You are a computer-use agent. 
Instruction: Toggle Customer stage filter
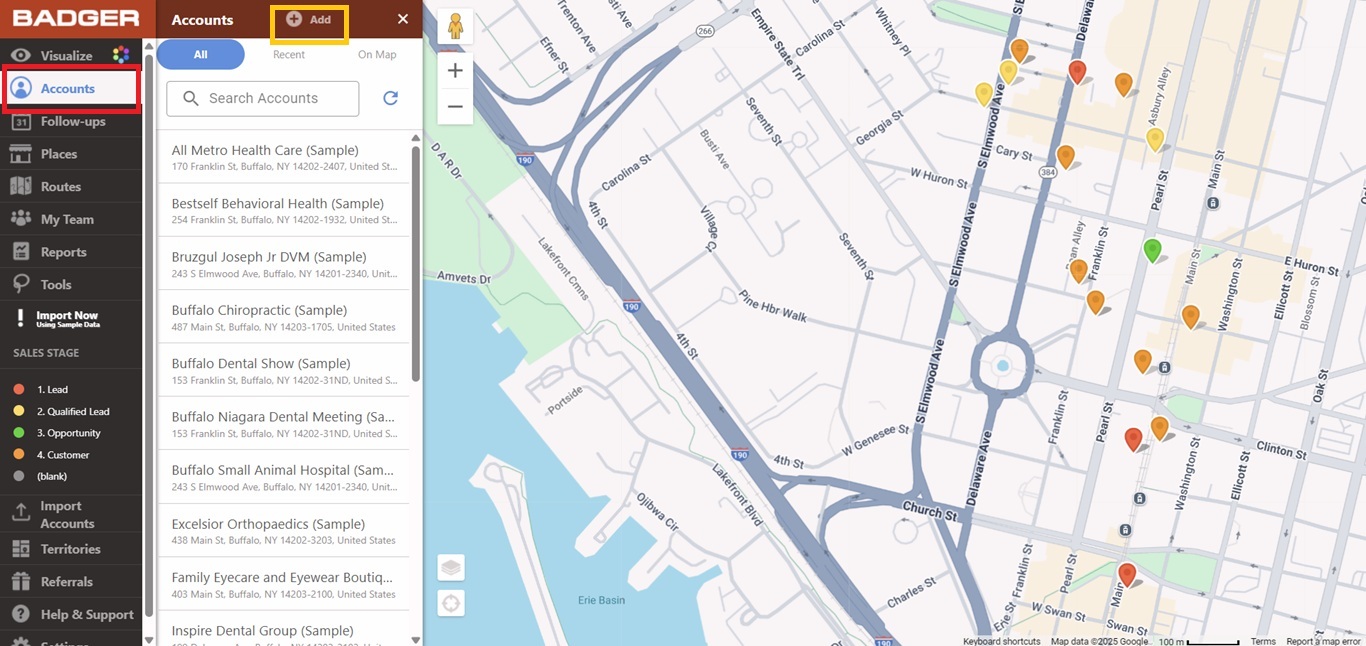[x=62, y=455]
